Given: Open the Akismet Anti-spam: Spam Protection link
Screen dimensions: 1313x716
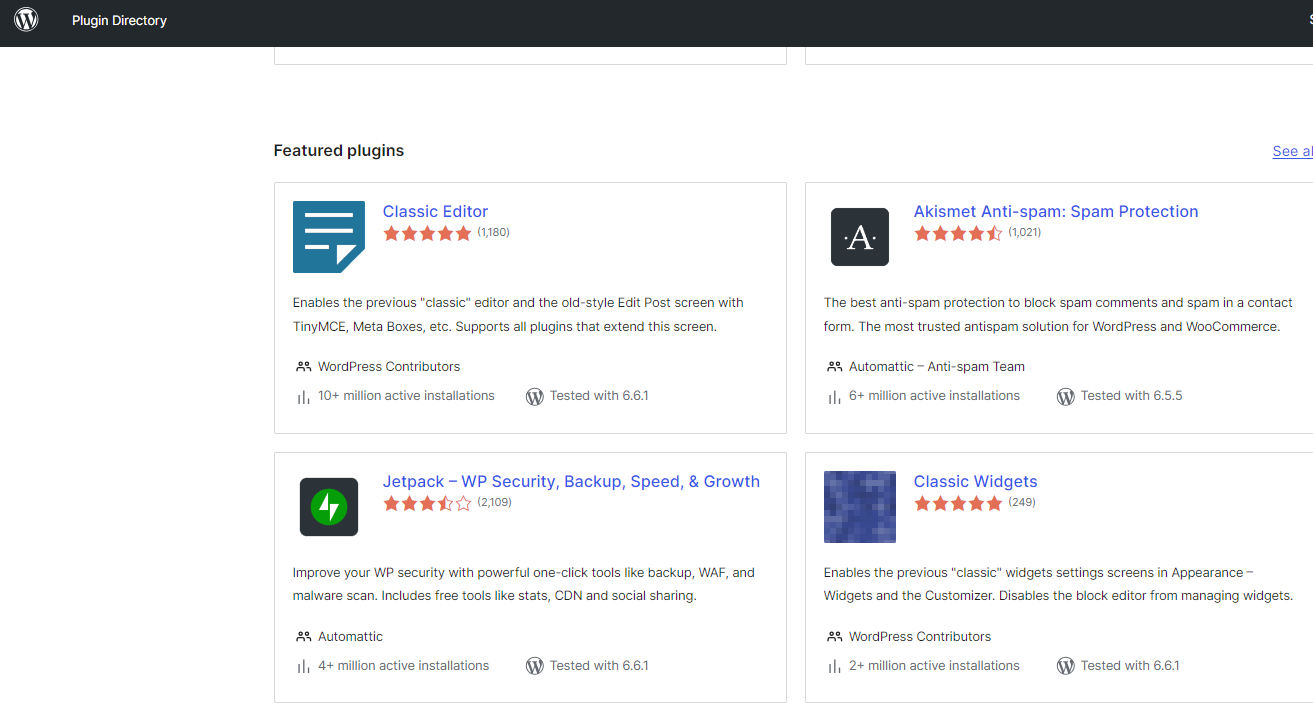Looking at the screenshot, I should tap(1055, 211).
